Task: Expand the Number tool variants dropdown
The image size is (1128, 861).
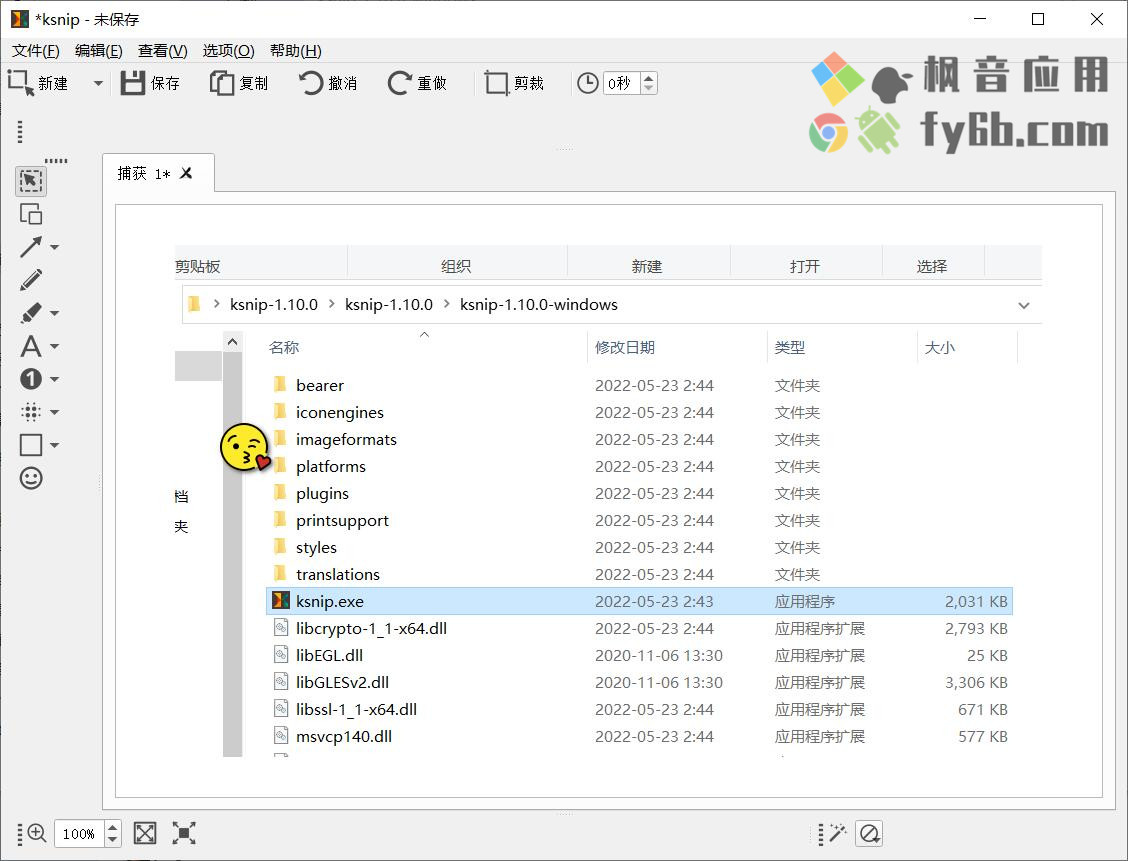Action: (x=55, y=379)
